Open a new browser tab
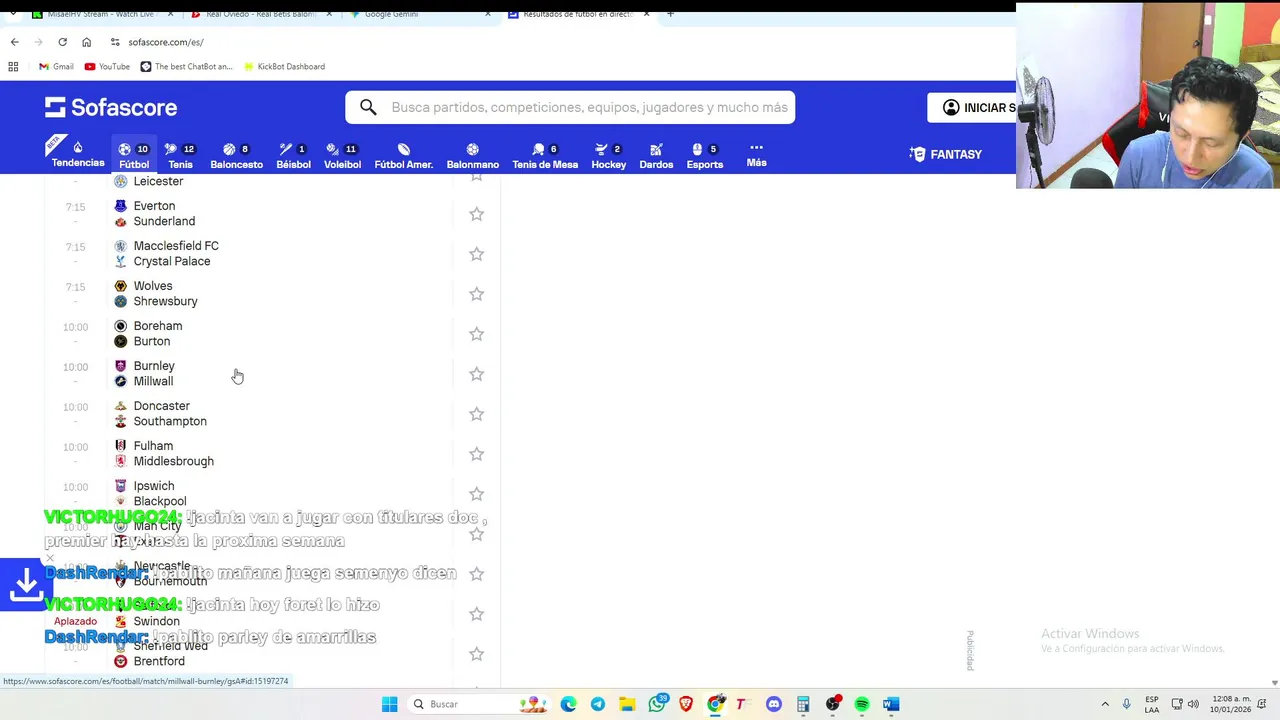This screenshot has height=720, width=1280. click(670, 14)
